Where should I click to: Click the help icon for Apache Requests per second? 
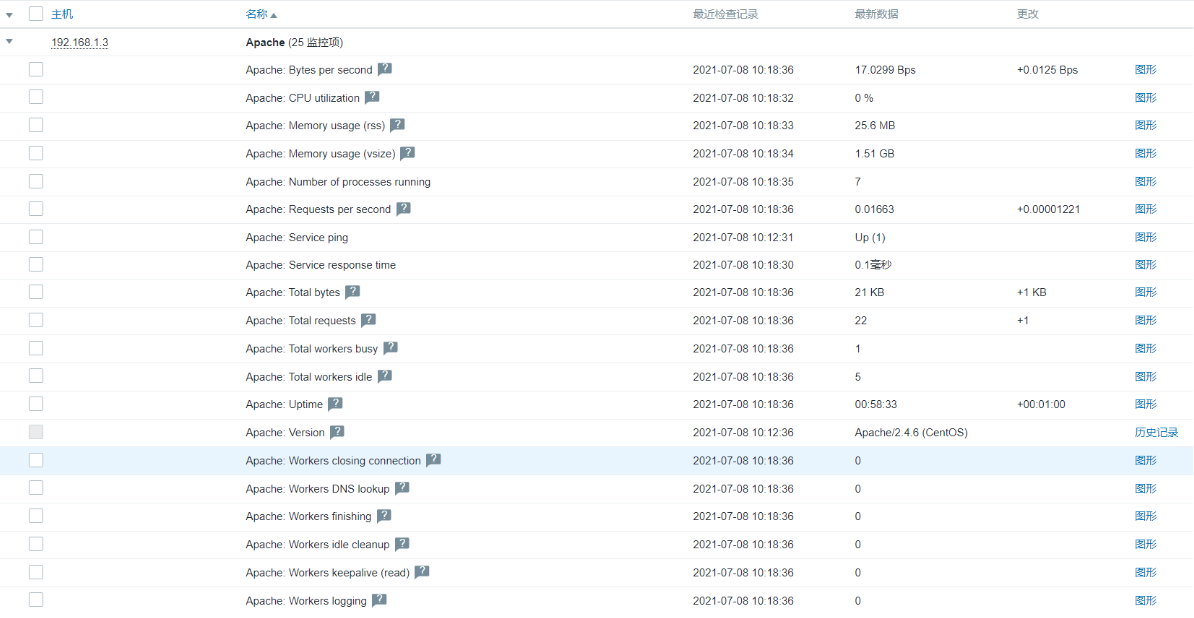[x=405, y=209]
